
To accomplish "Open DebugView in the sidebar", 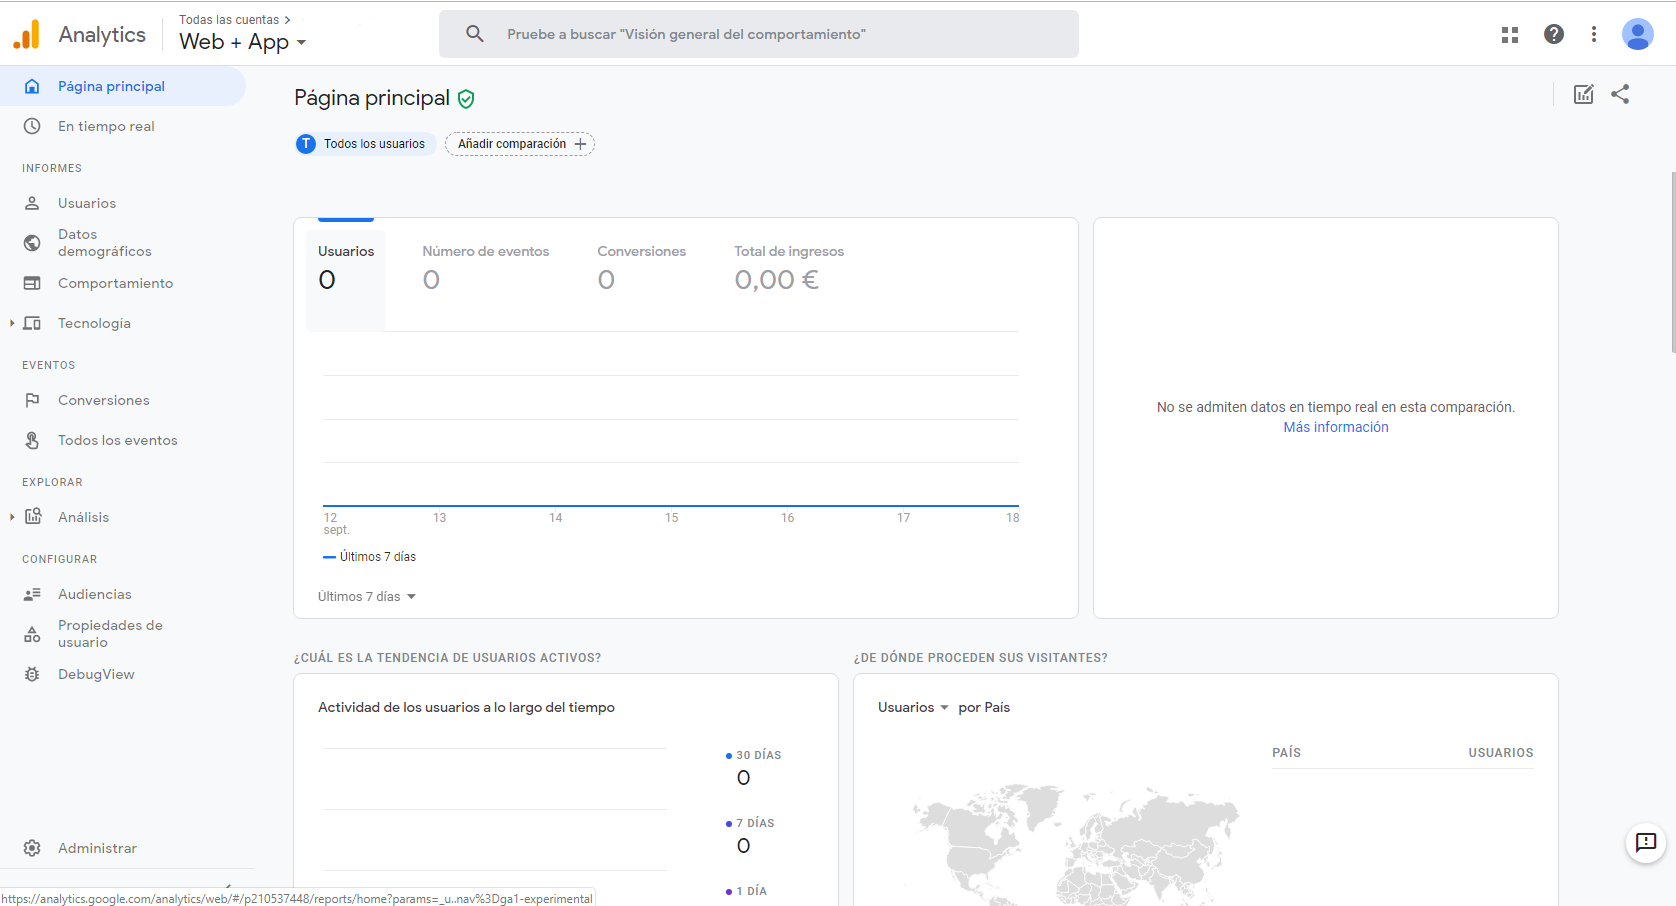I will 96,674.
